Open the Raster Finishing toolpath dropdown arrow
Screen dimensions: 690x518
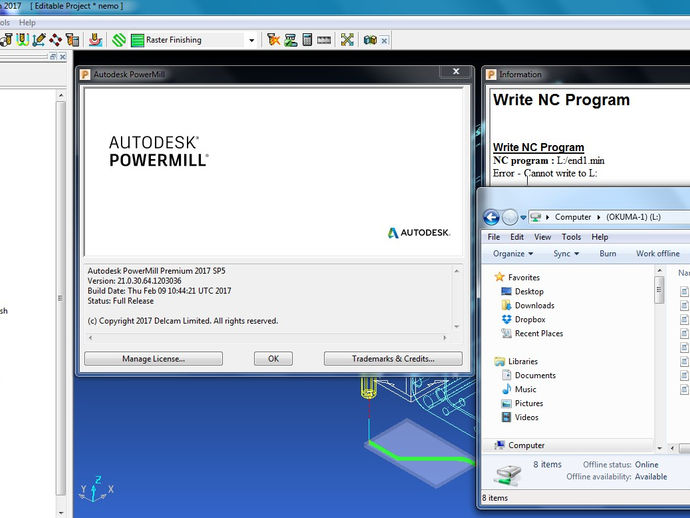point(251,40)
